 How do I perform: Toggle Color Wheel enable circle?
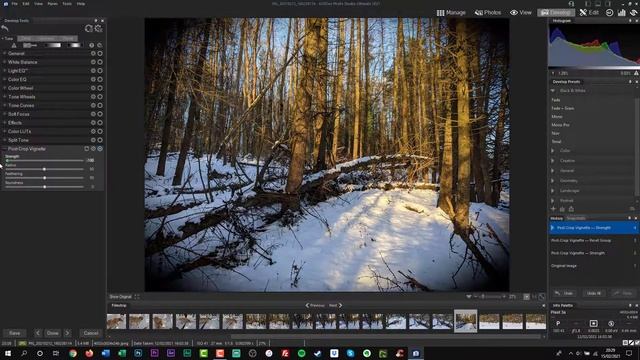[x=100, y=88]
